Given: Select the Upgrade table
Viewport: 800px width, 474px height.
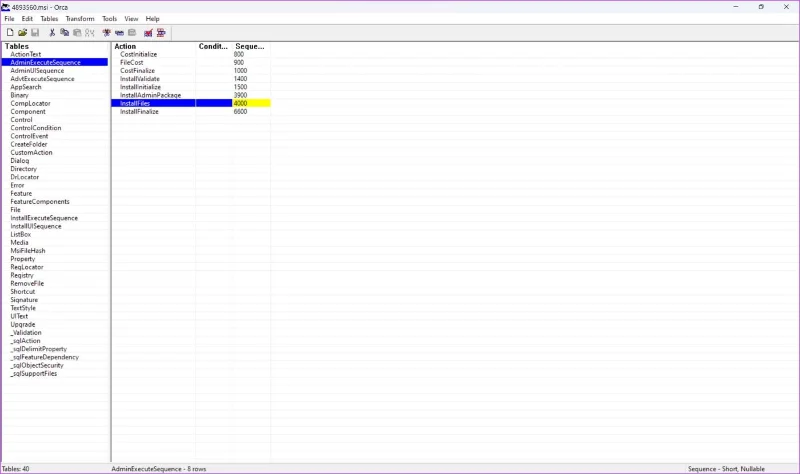Looking at the screenshot, I should (x=23, y=324).
